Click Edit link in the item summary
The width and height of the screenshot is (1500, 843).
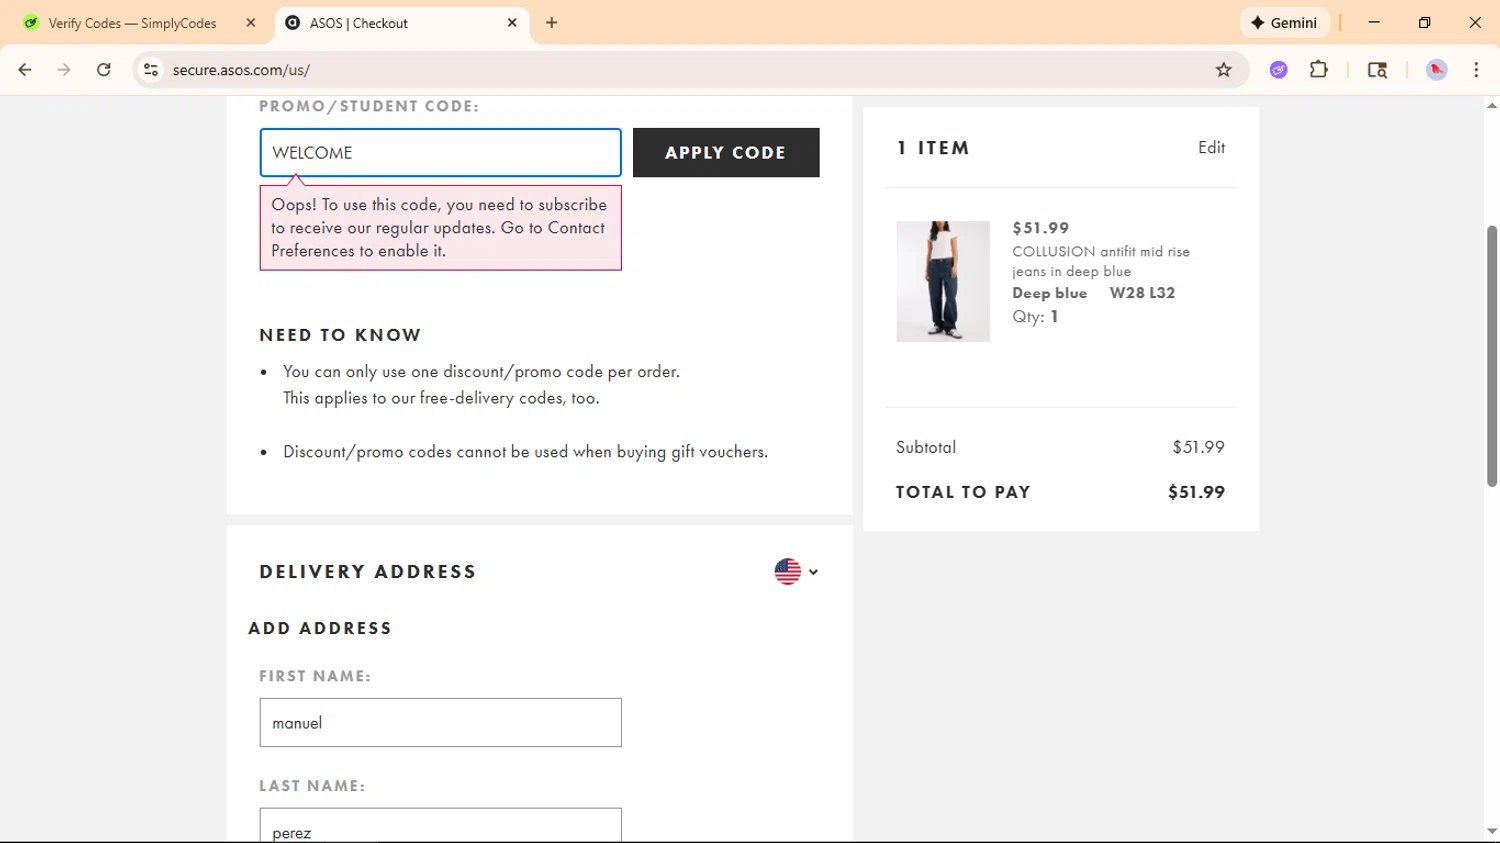click(x=1211, y=148)
